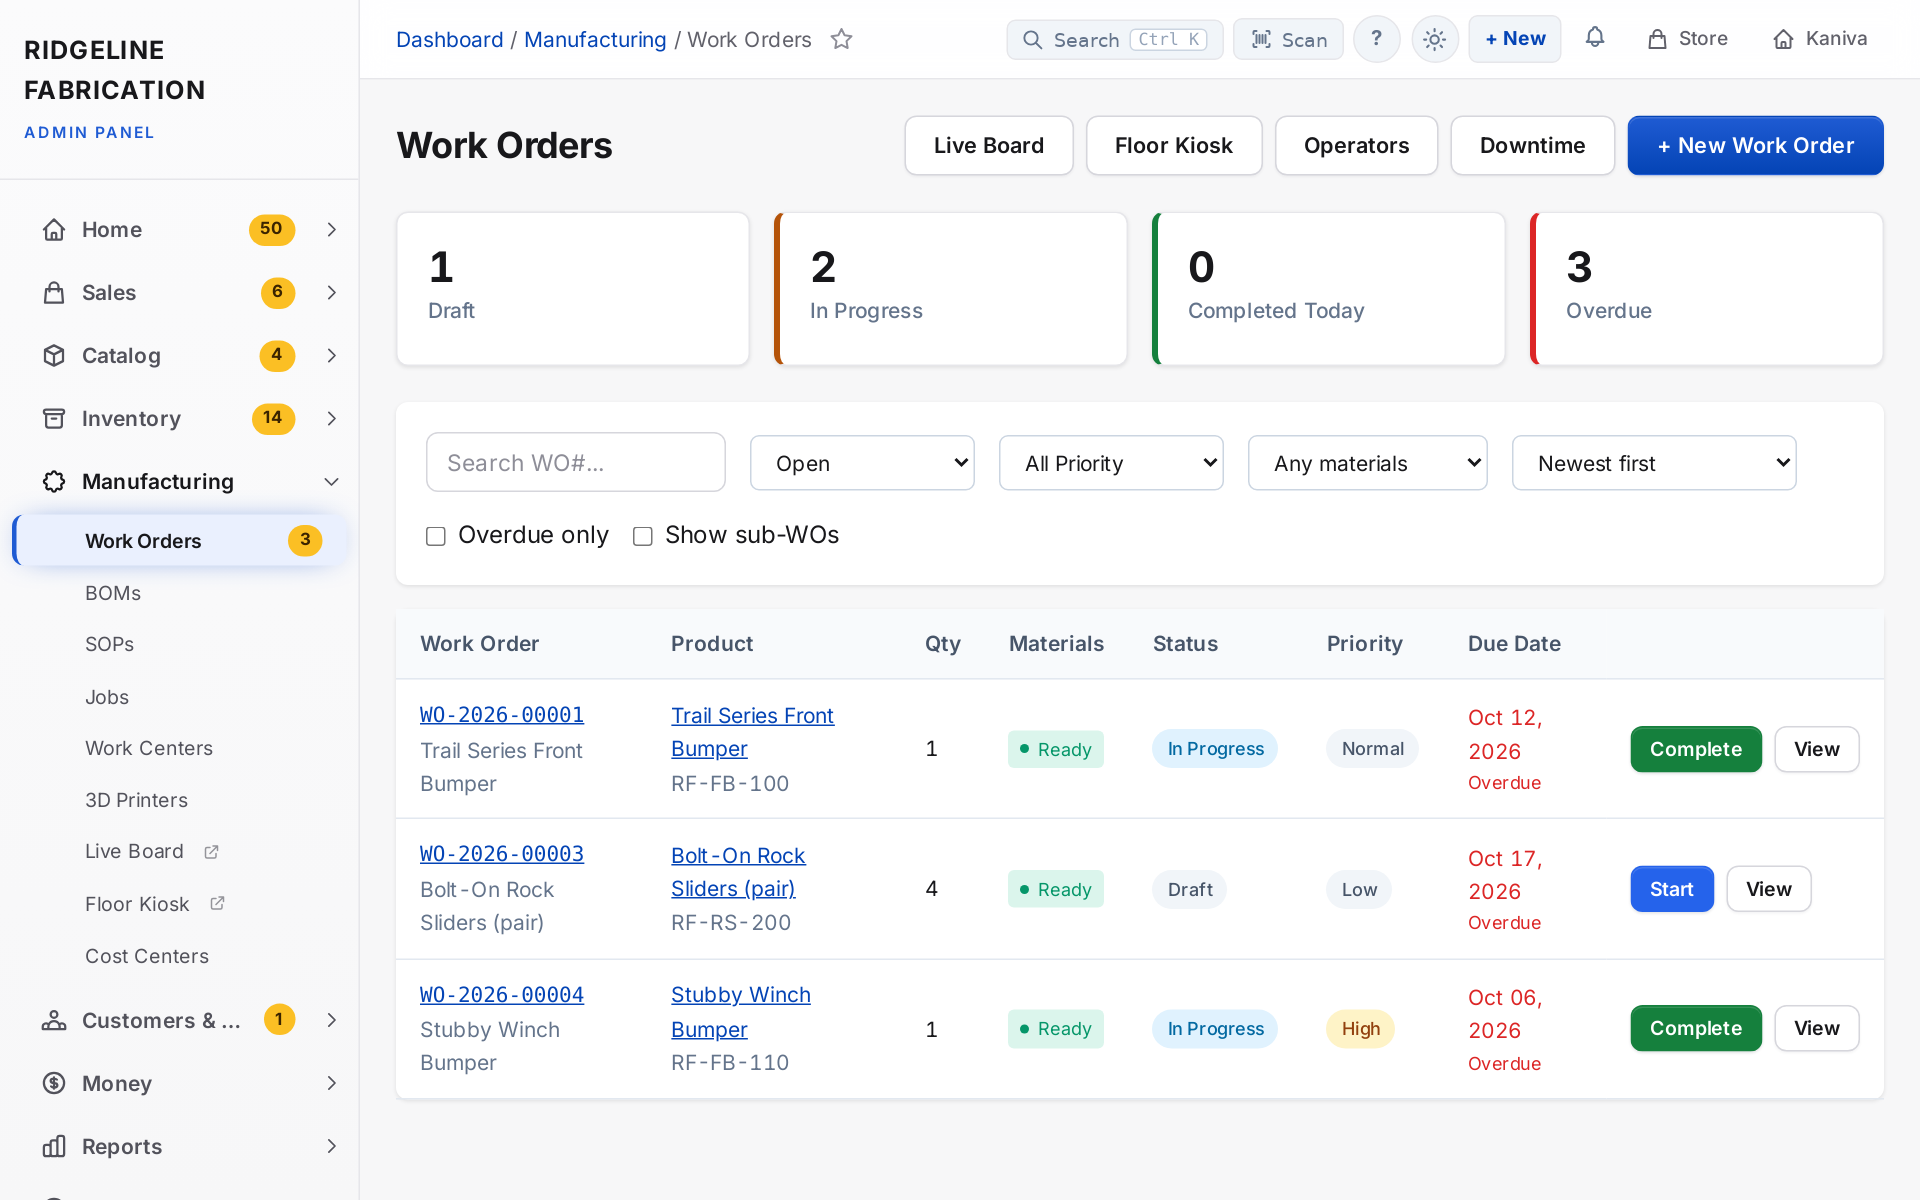This screenshot has width=1920, height=1200.
Task: Click the Inventory archive icon in sidebar
Action: (x=54, y=418)
